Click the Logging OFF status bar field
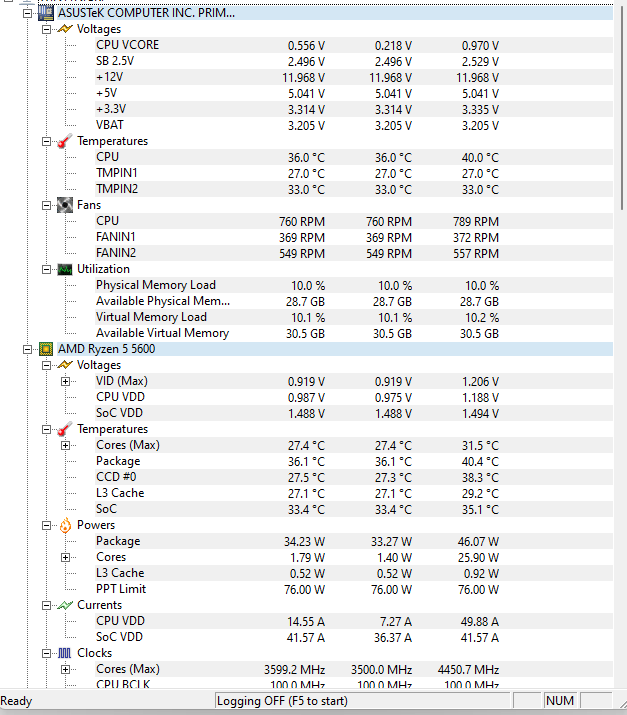This screenshot has height=715, width=627. coord(362,701)
